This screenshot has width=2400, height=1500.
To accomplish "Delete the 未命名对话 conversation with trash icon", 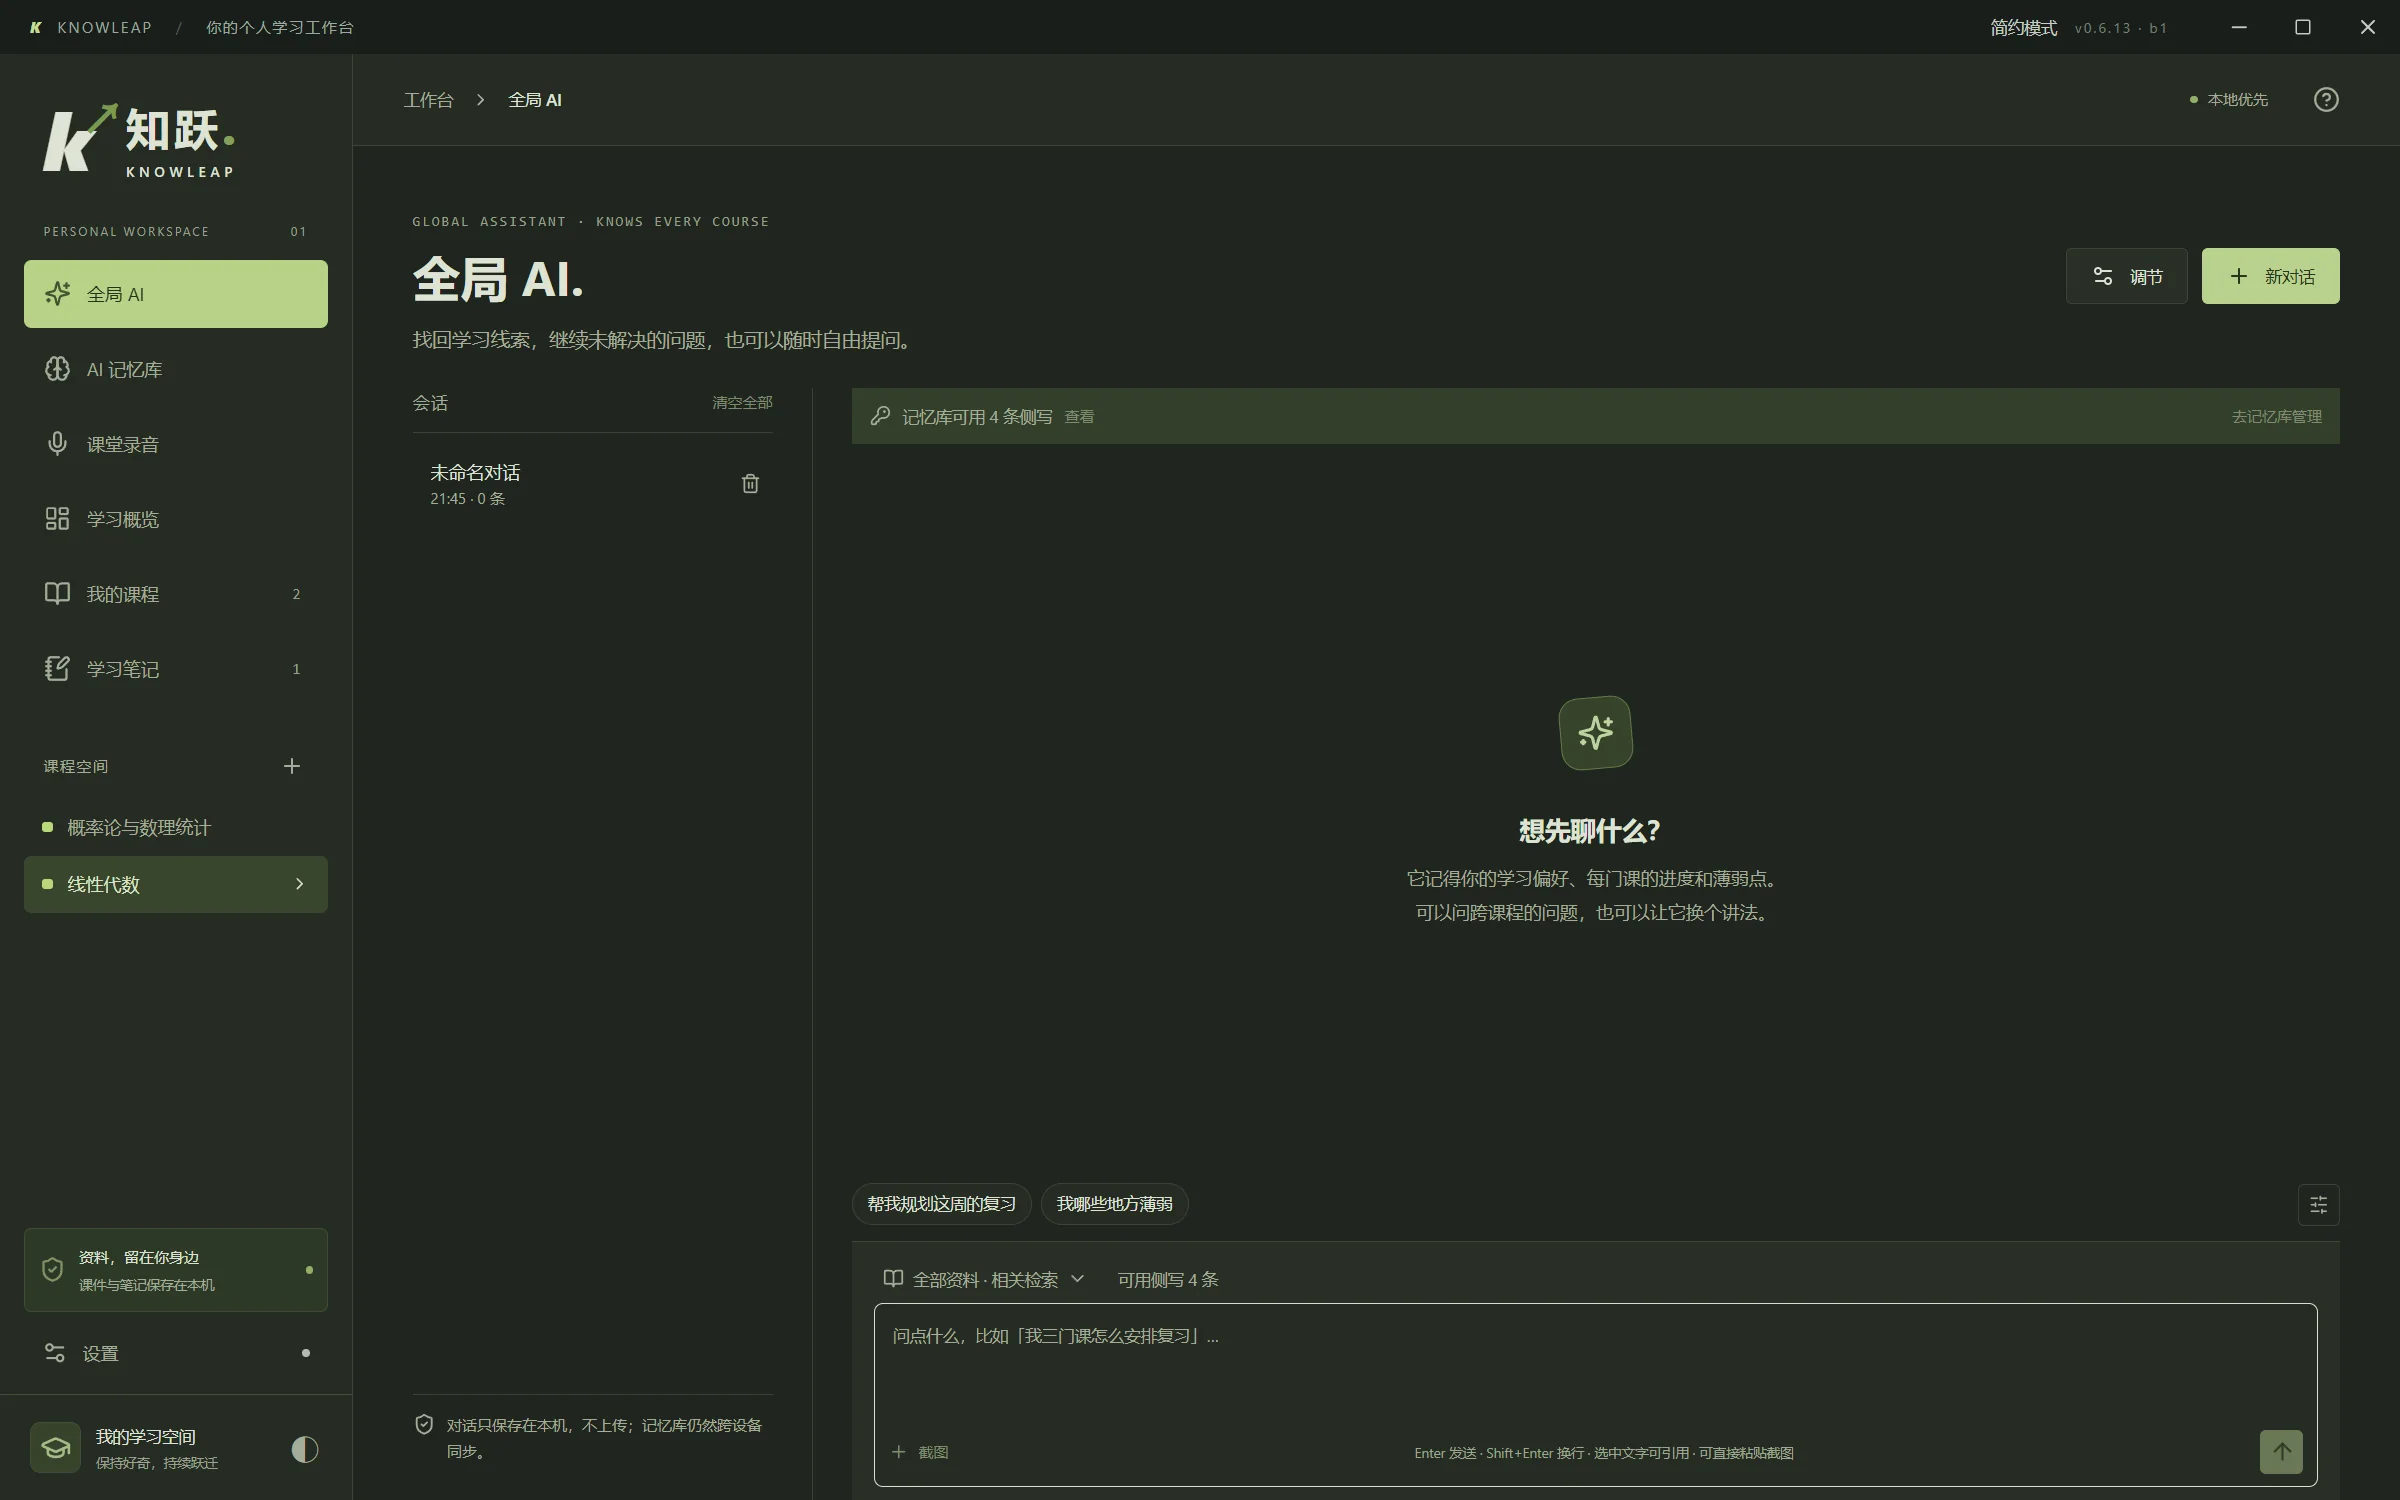I will click(x=750, y=484).
